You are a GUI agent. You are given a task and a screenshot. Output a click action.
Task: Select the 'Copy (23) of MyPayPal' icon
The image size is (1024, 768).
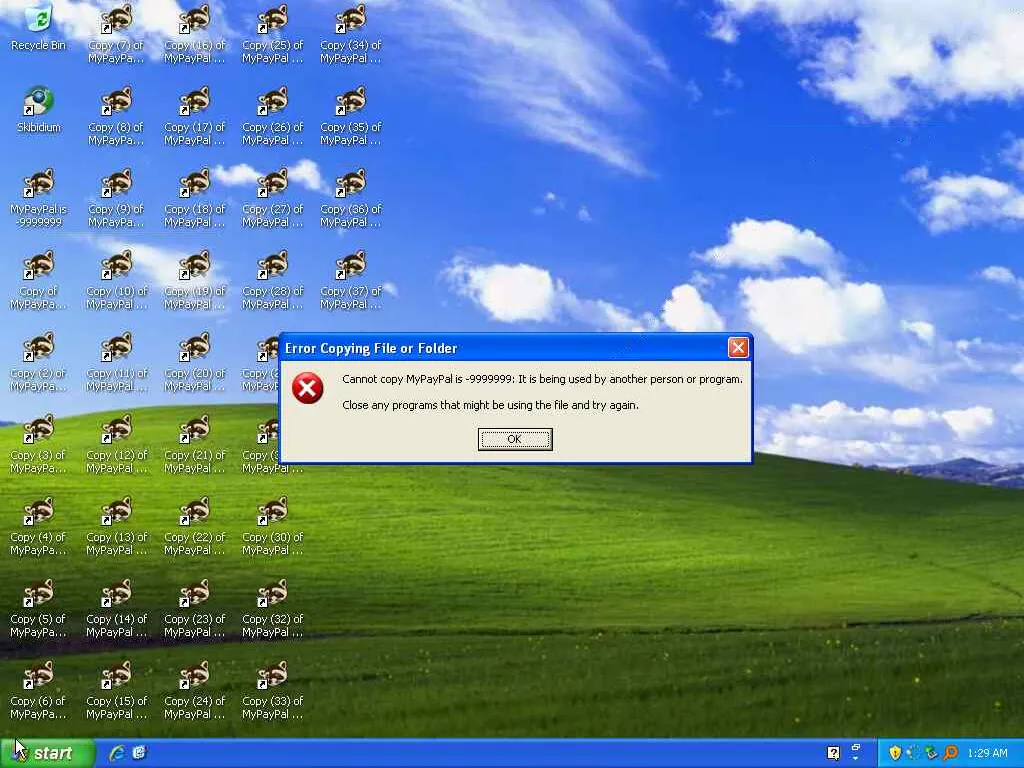coord(195,609)
